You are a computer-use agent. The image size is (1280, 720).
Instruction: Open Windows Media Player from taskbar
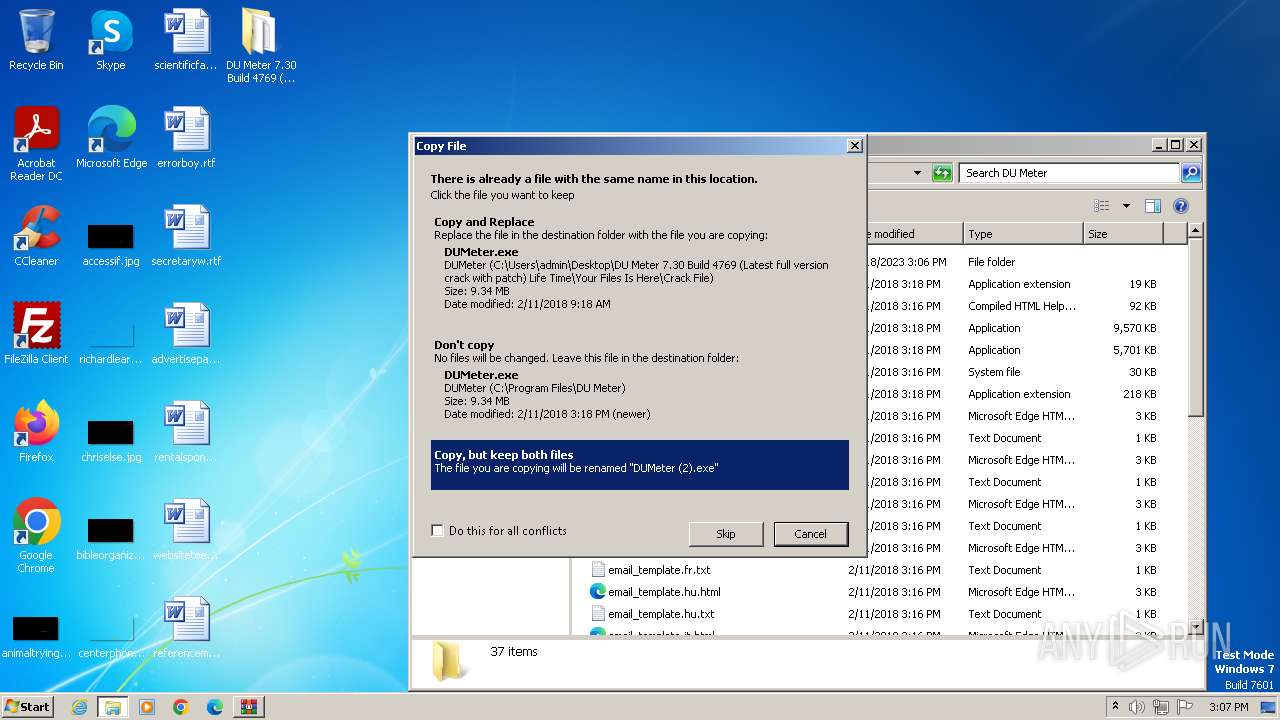tap(147, 707)
